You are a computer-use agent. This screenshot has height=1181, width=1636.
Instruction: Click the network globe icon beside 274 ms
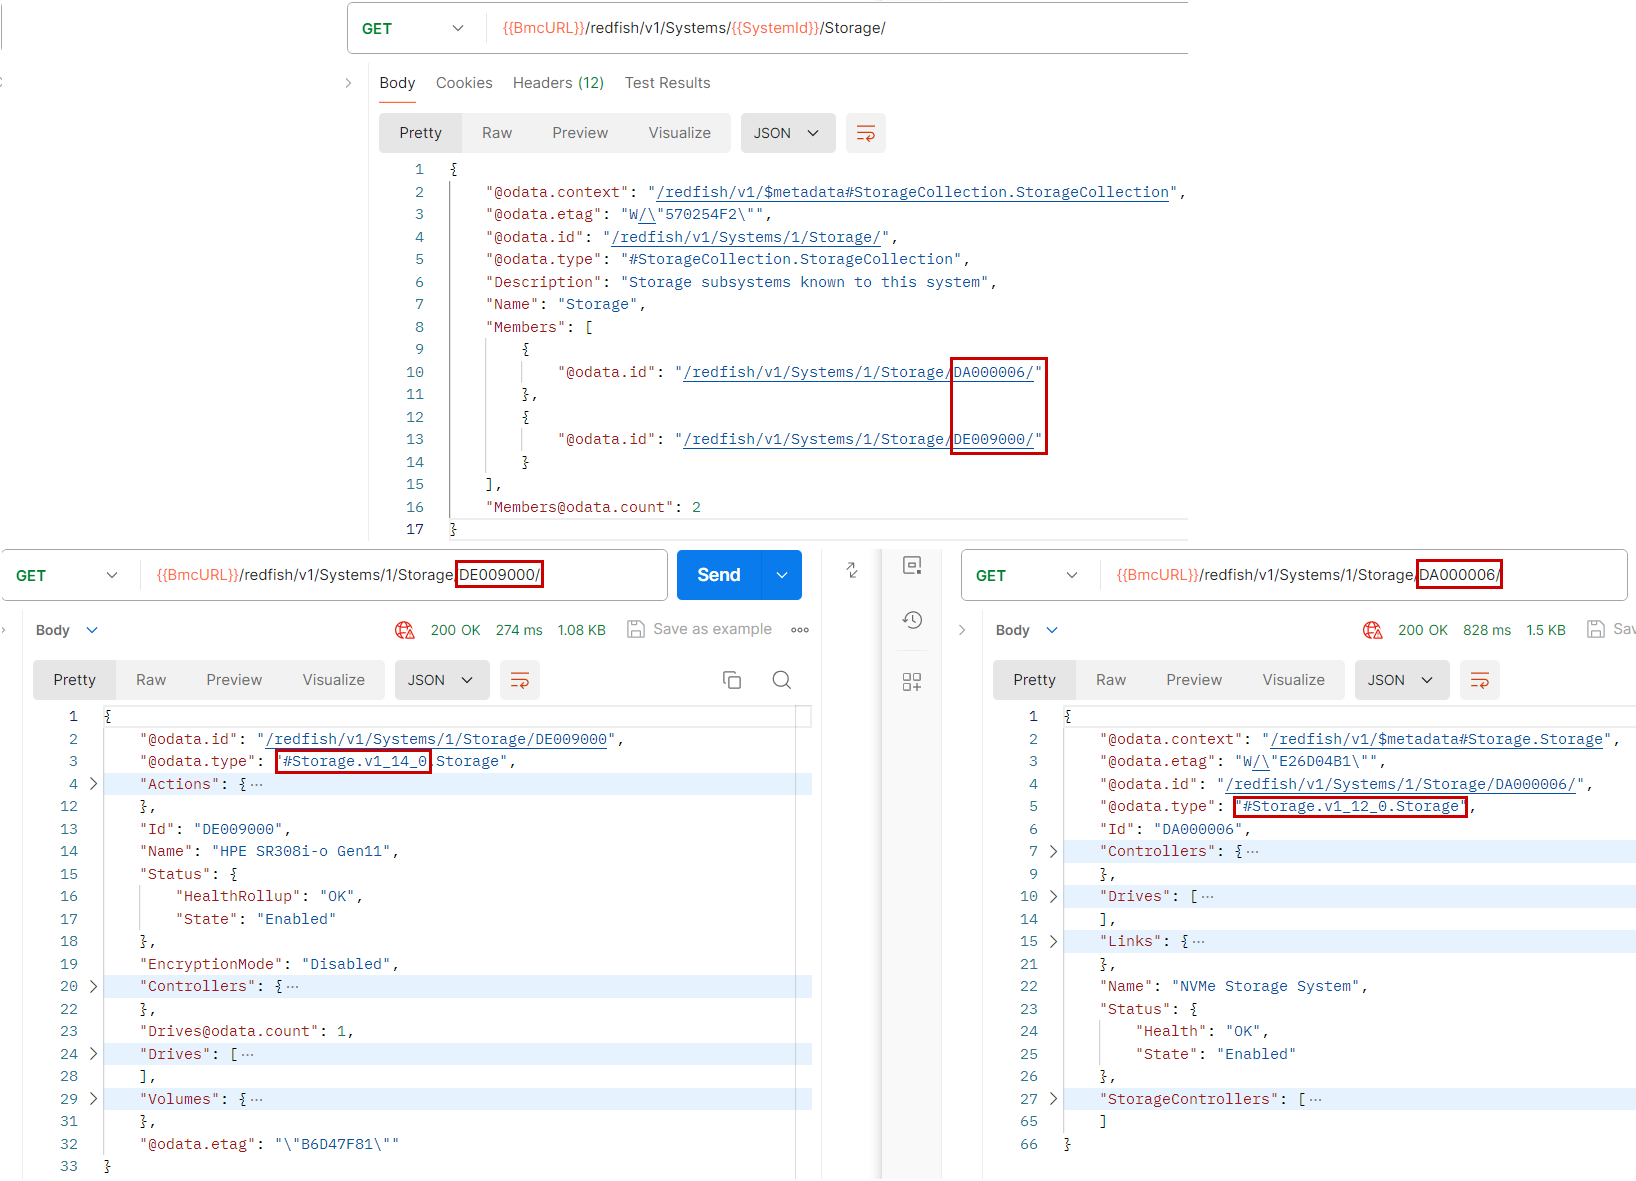pyautogui.click(x=405, y=630)
